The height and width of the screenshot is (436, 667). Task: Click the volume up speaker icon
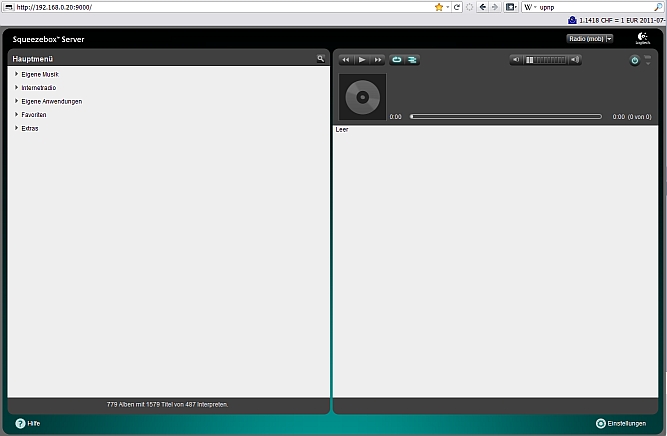574,60
